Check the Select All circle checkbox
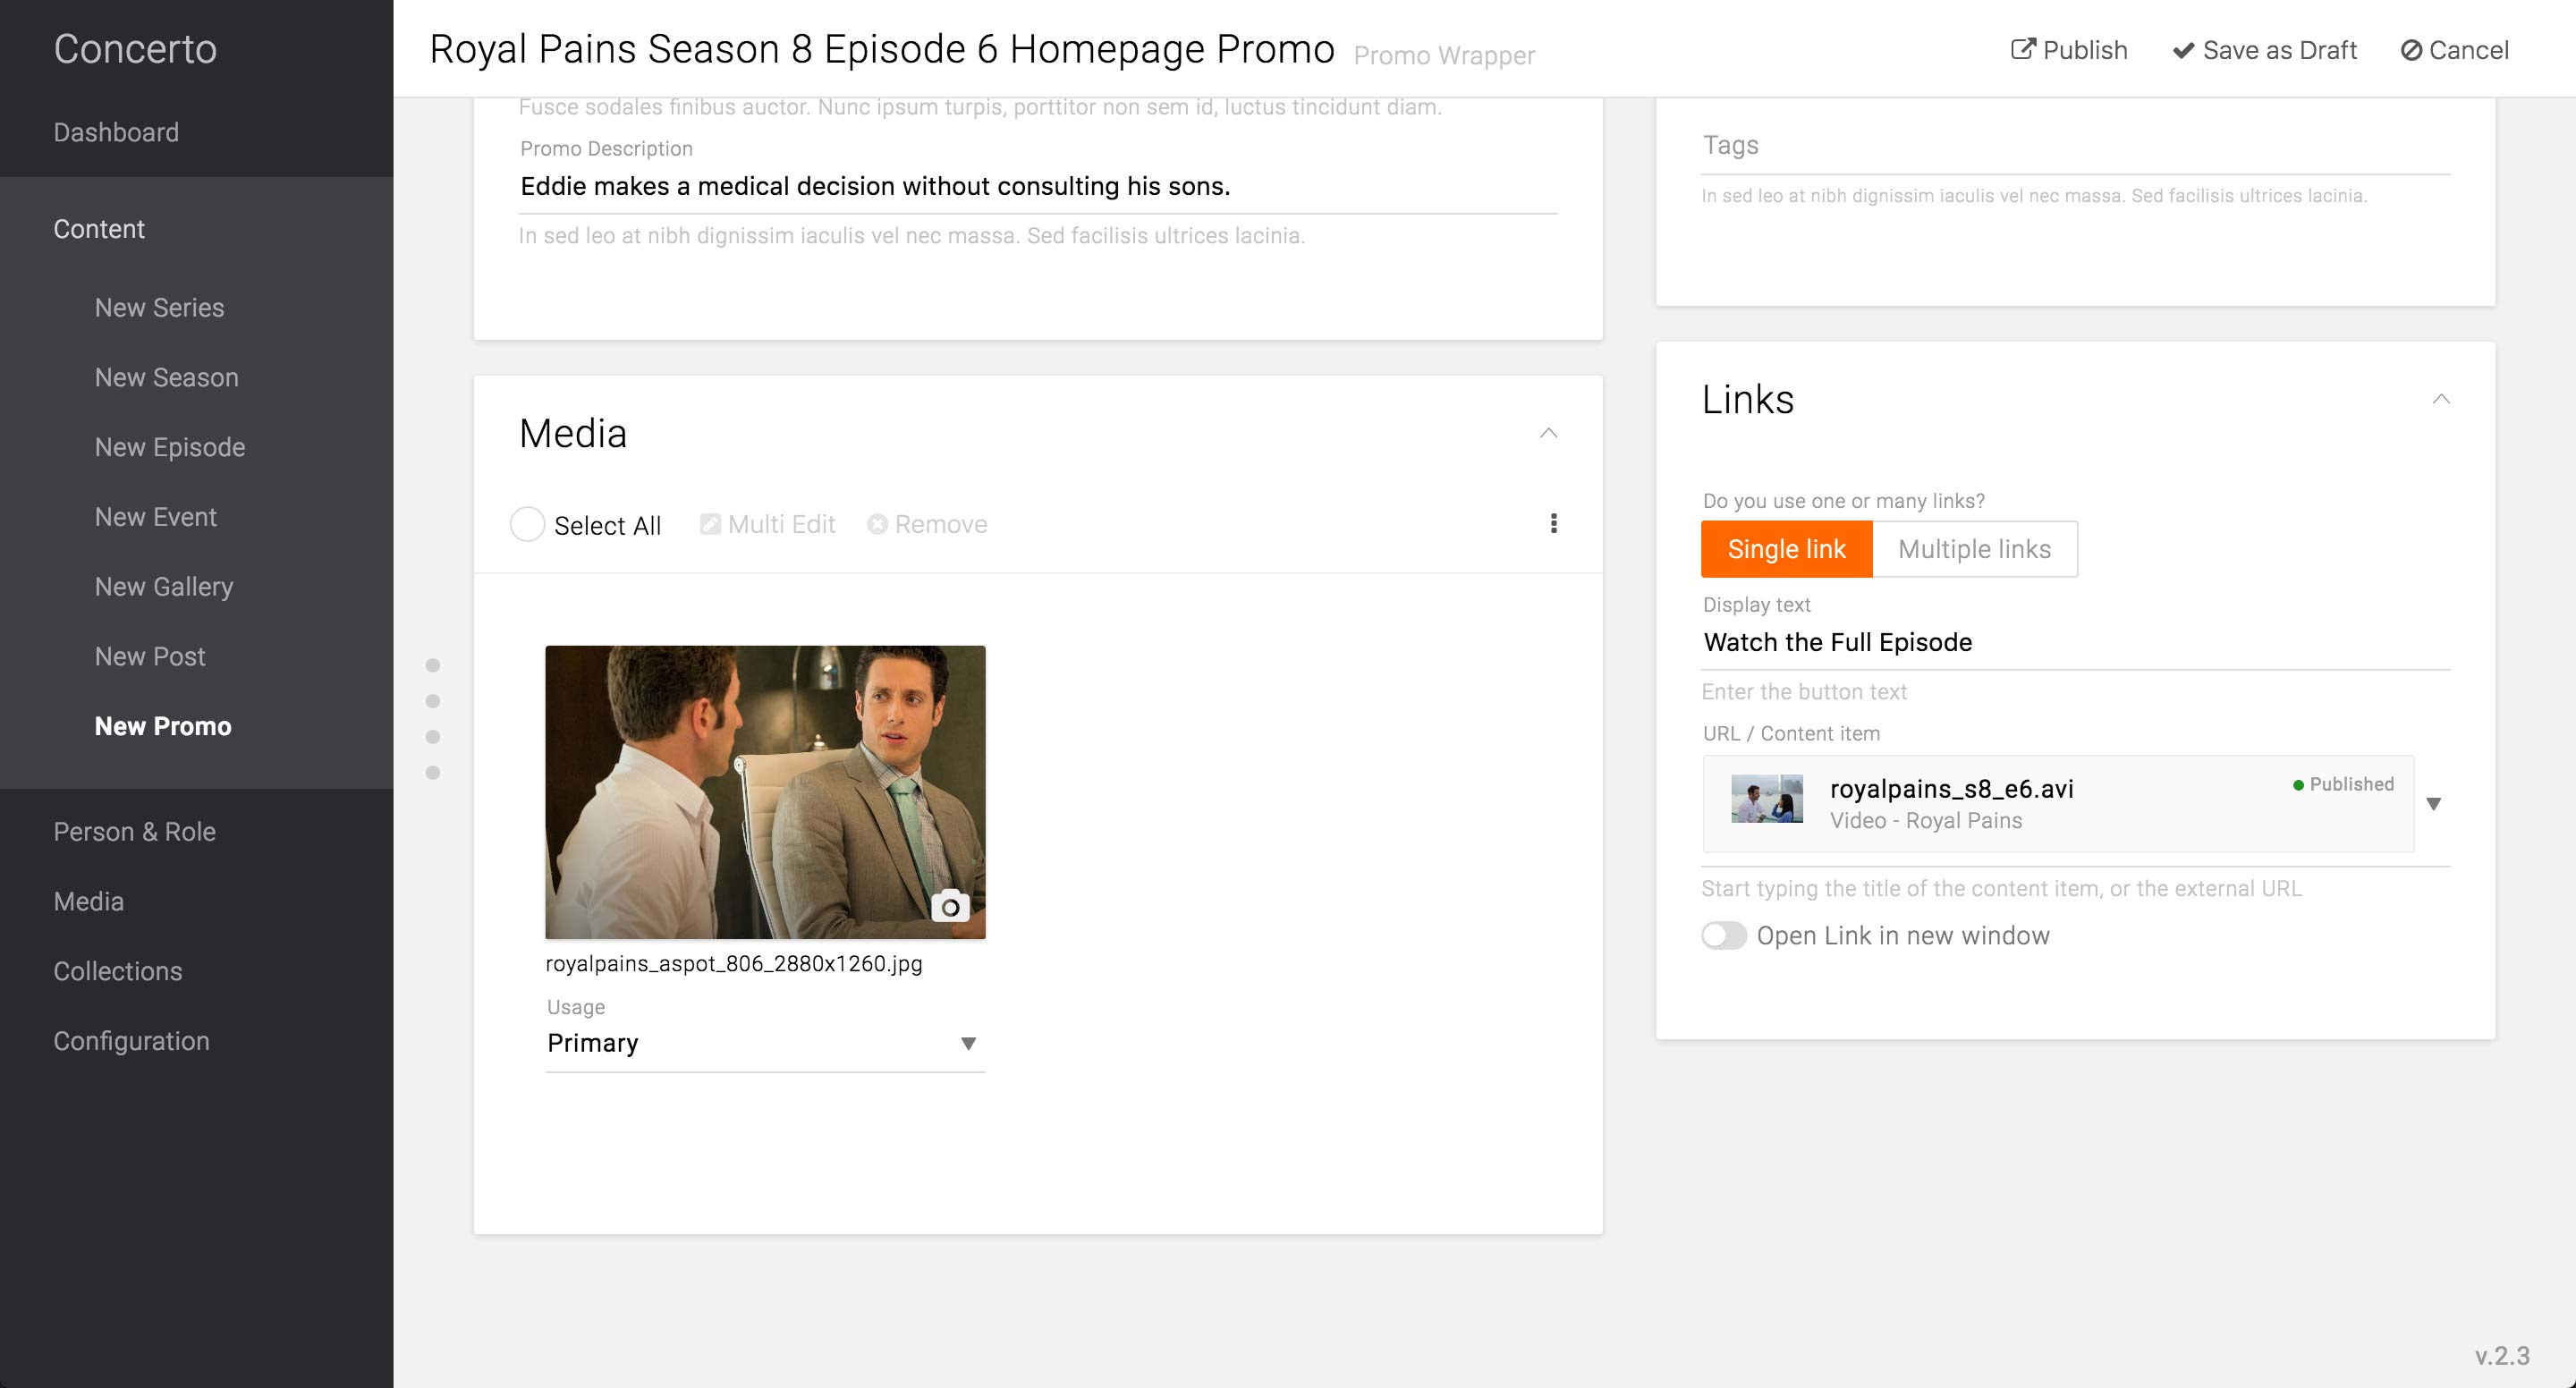 tap(527, 524)
